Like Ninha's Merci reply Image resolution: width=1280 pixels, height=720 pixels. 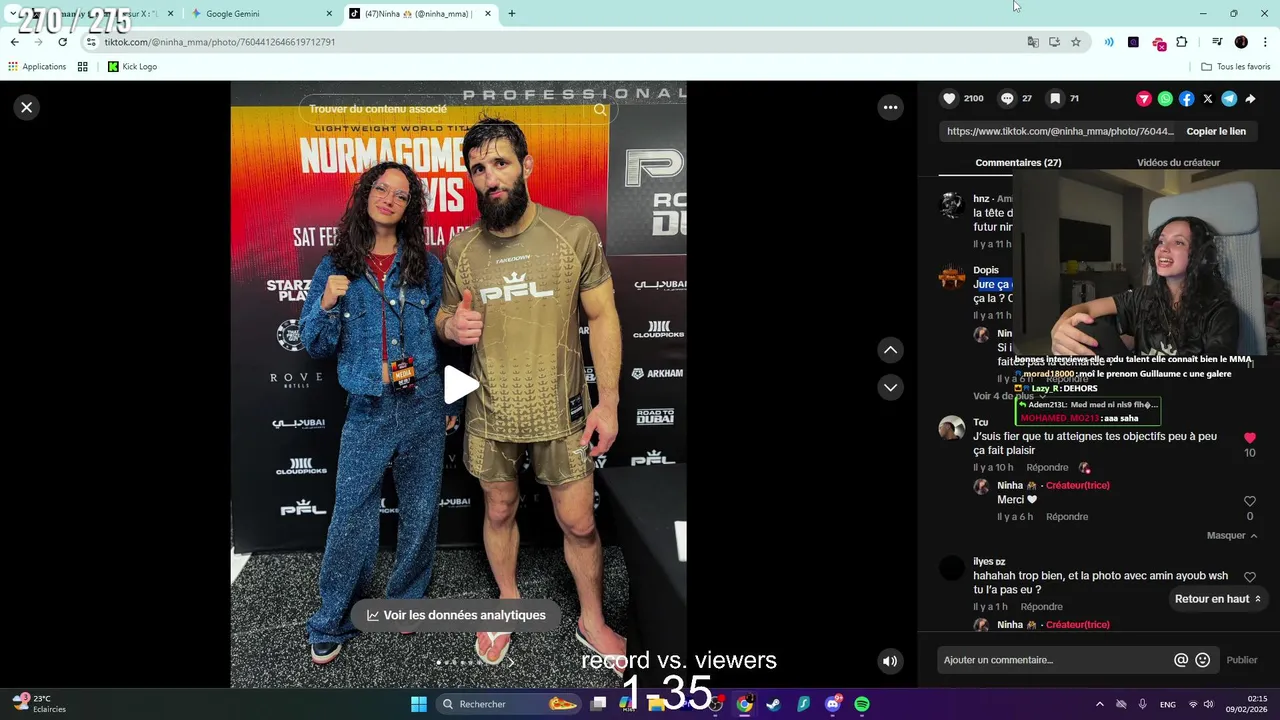[1249, 501]
